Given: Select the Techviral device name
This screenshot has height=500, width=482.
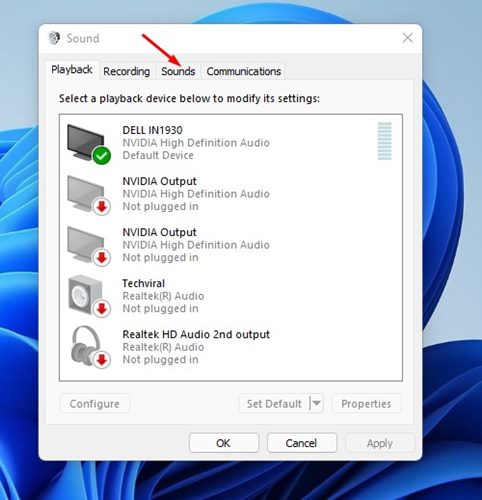Looking at the screenshot, I should tap(143, 283).
